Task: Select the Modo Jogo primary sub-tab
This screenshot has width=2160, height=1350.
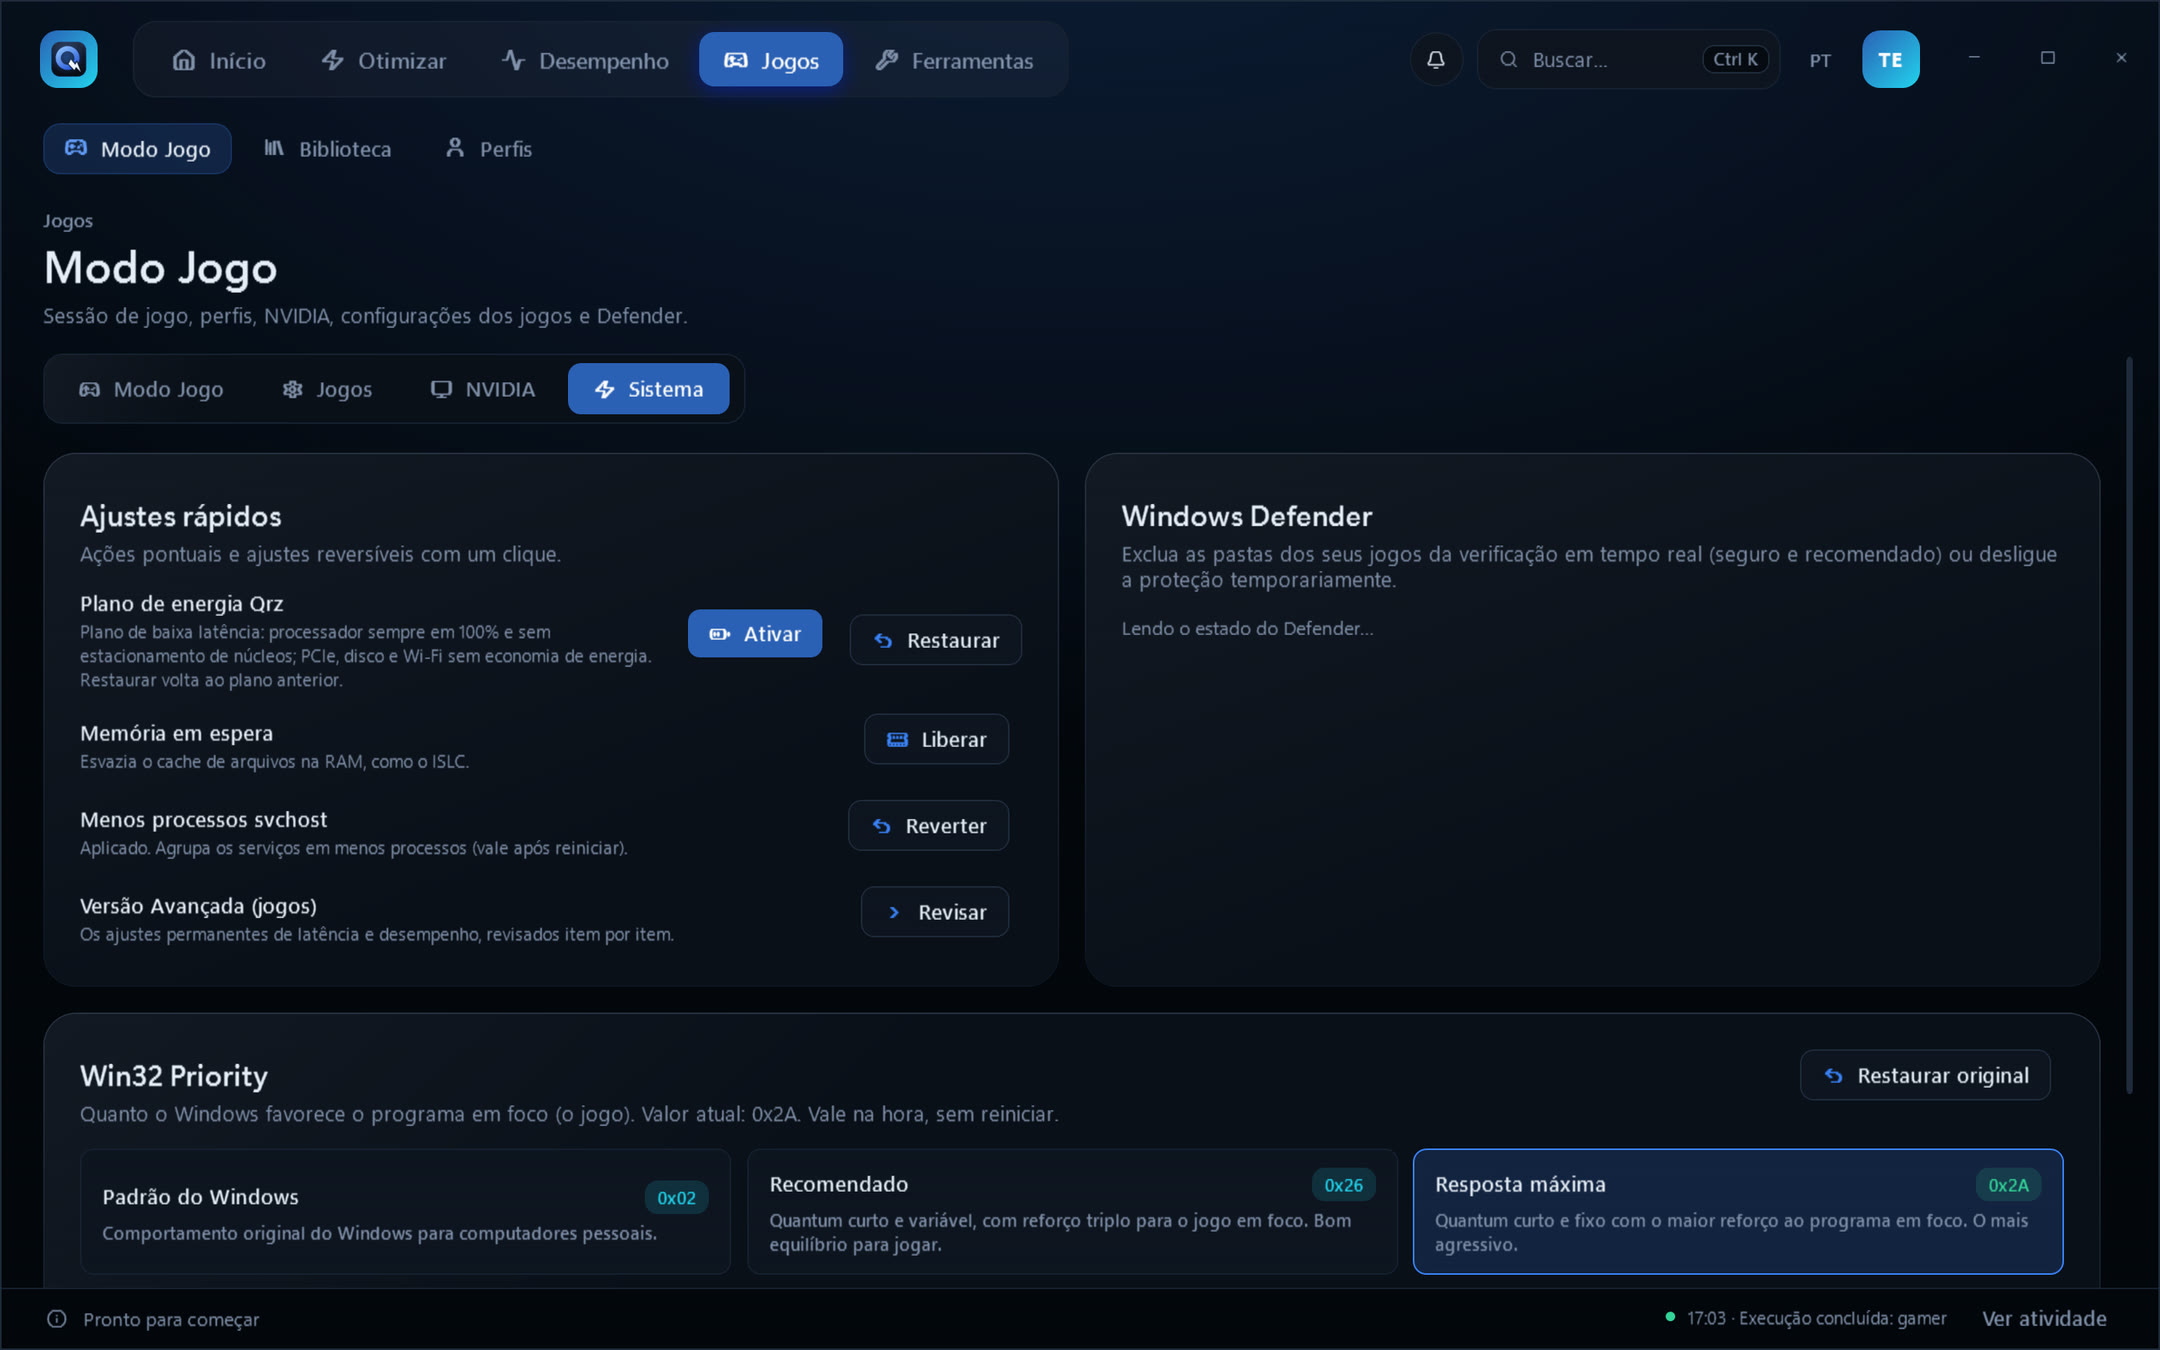Action: (x=137, y=149)
